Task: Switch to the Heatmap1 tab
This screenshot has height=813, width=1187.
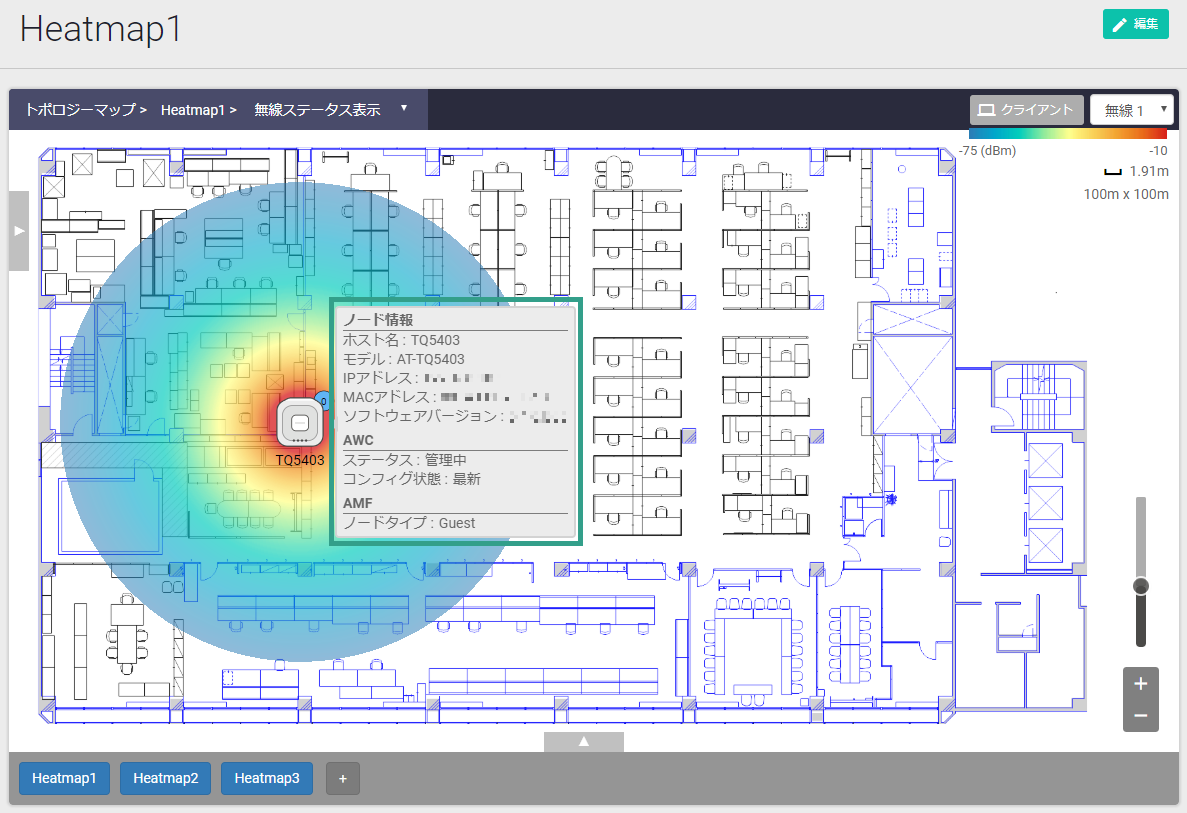Action: click(x=64, y=778)
